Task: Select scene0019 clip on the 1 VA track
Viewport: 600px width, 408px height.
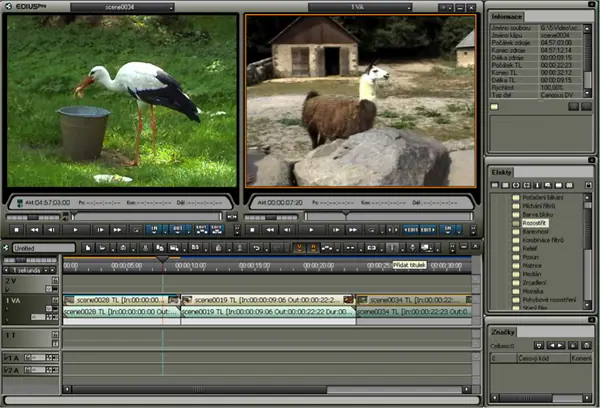Action: 268,300
